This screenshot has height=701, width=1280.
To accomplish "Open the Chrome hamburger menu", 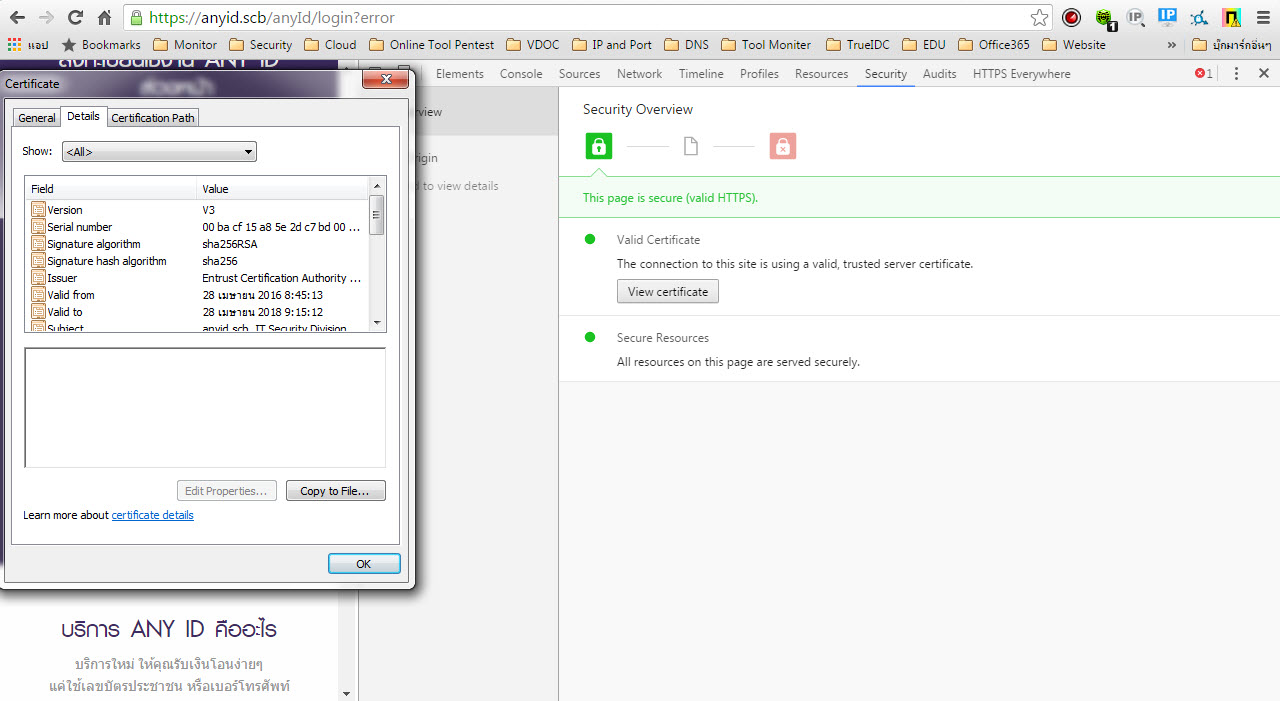I will tap(1263, 17).
